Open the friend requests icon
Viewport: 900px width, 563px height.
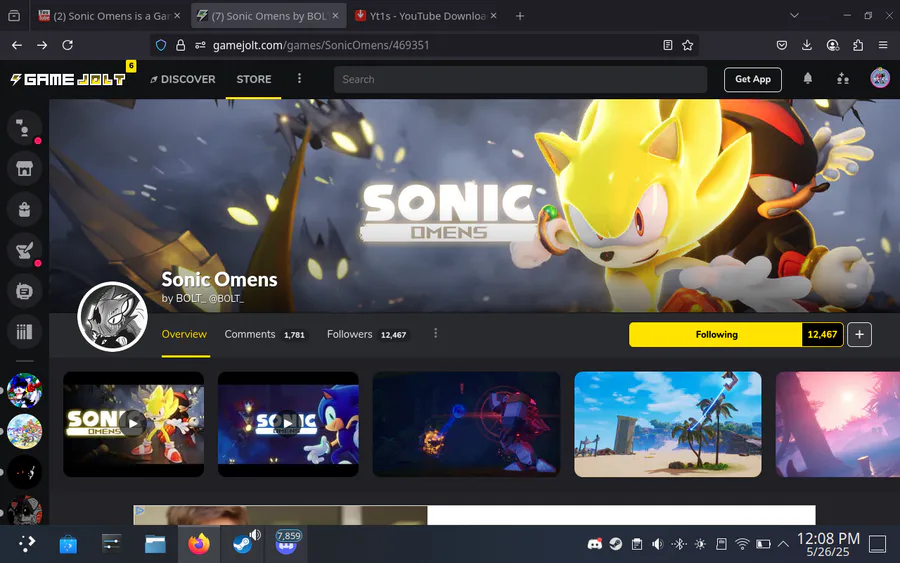[843, 79]
